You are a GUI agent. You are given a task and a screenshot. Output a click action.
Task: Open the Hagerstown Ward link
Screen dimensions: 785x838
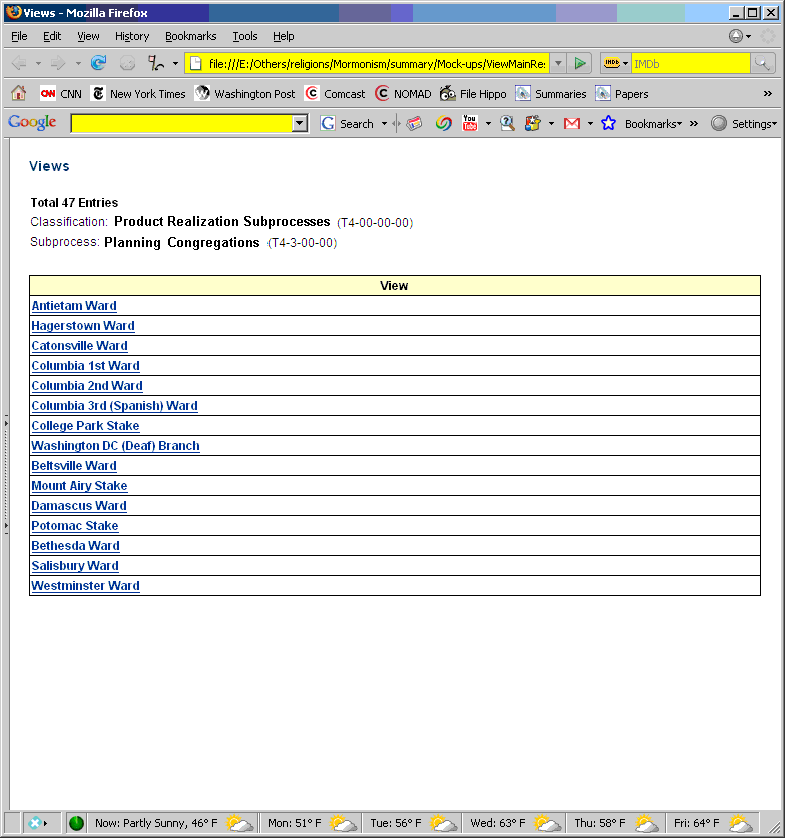pos(83,325)
